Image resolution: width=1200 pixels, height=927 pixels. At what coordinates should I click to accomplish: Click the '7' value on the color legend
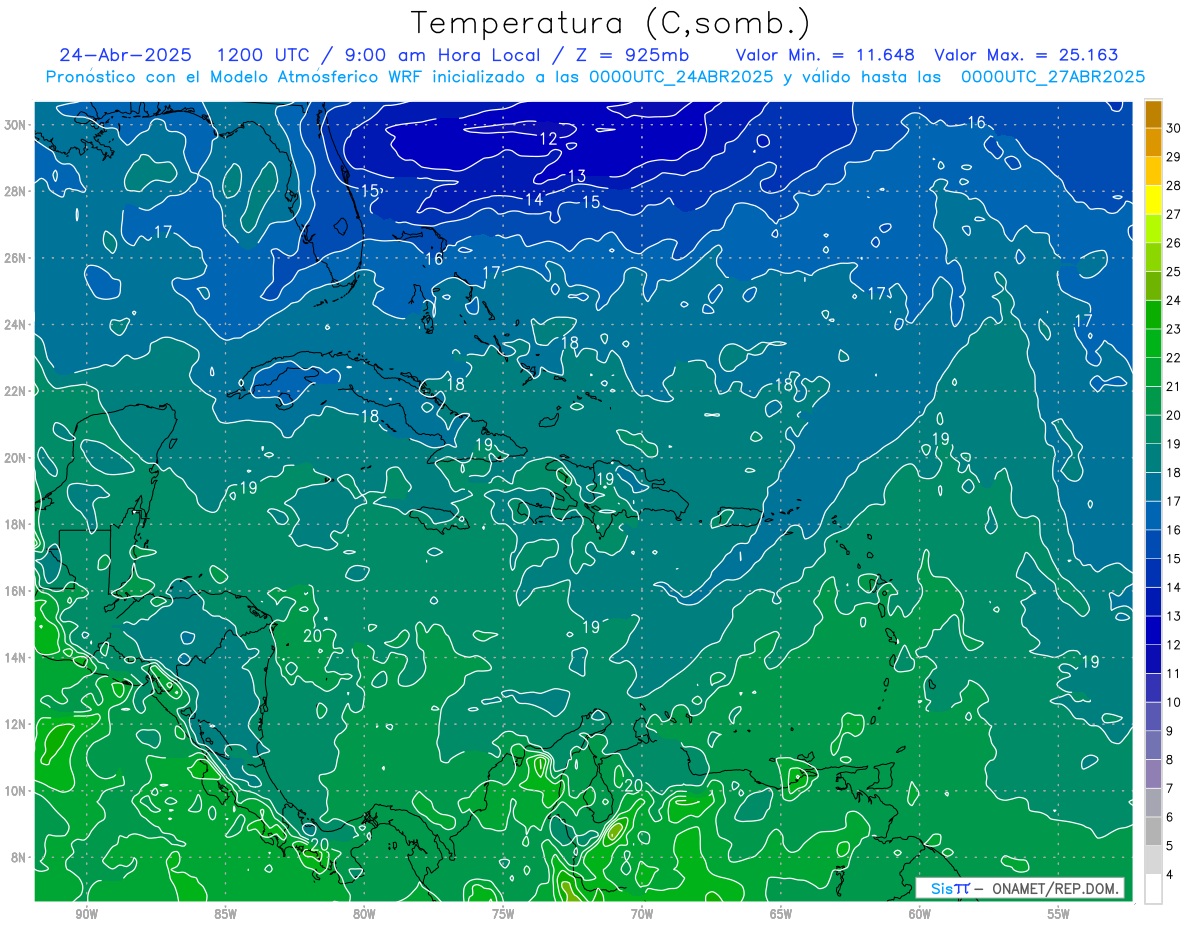(1171, 789)
